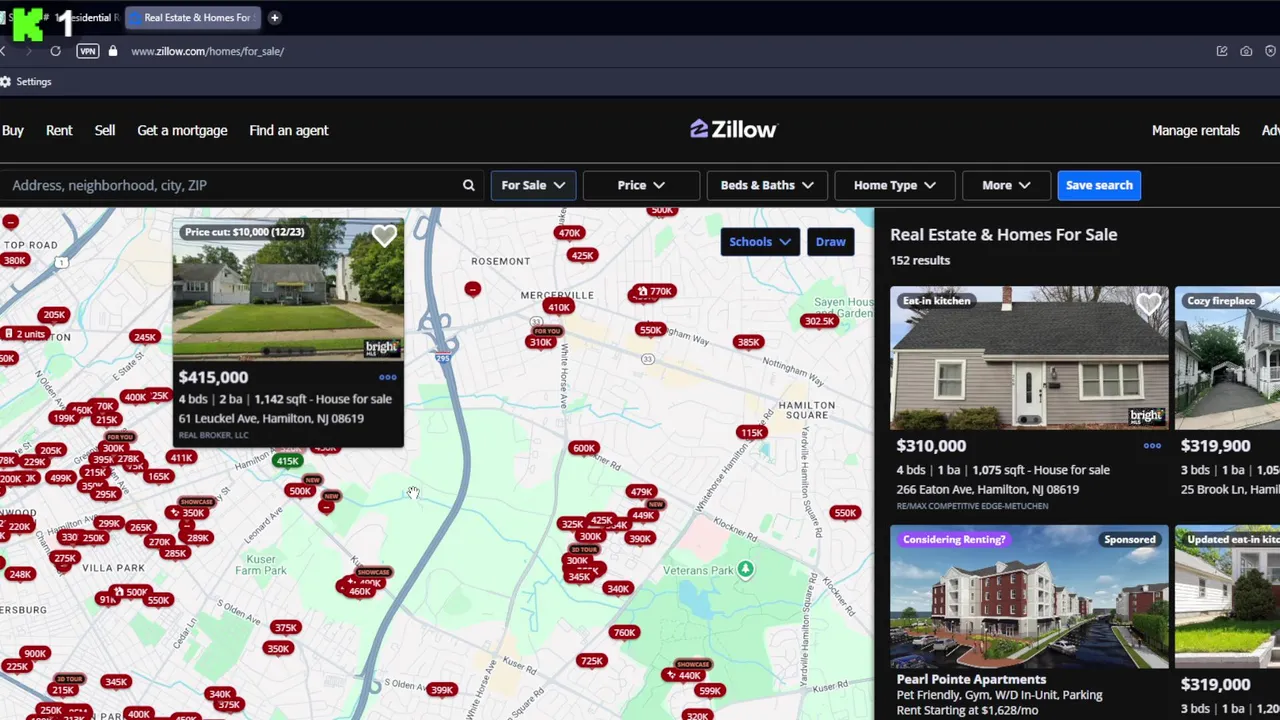Open a new browser tab with plus
This screenshot has height=720, width=1280.
pos(274,17)
